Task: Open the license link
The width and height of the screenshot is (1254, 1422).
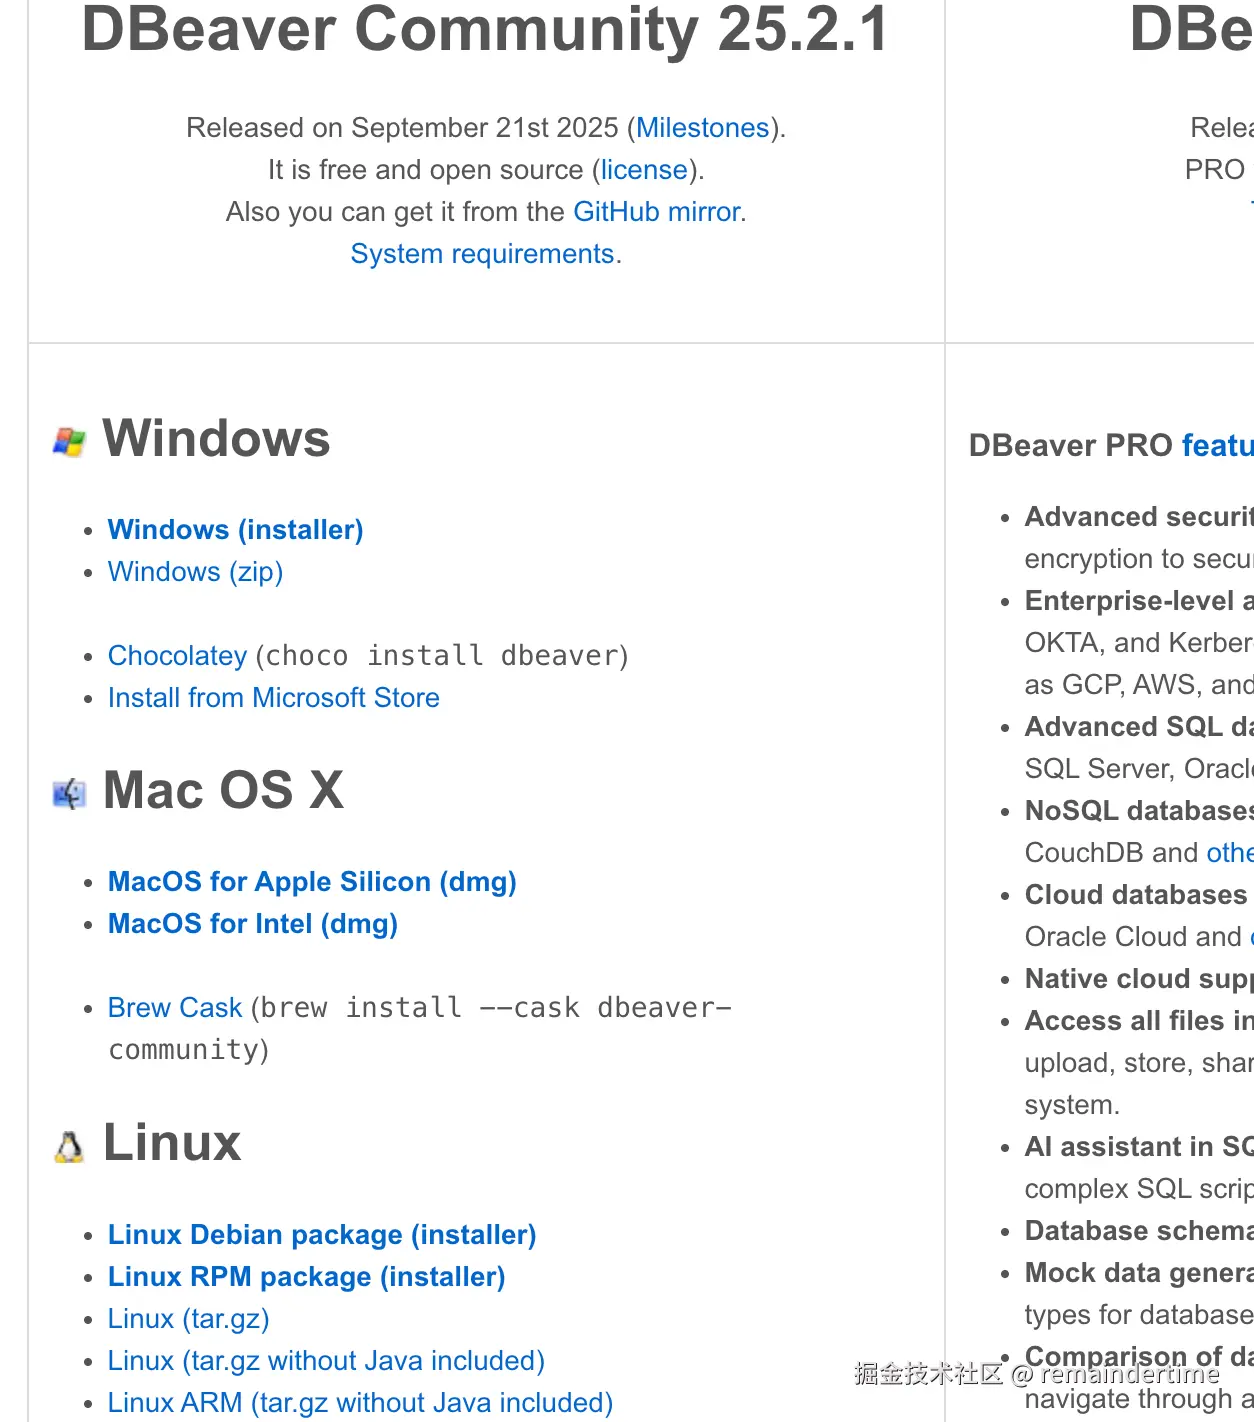Action: [x=644, y=170]
